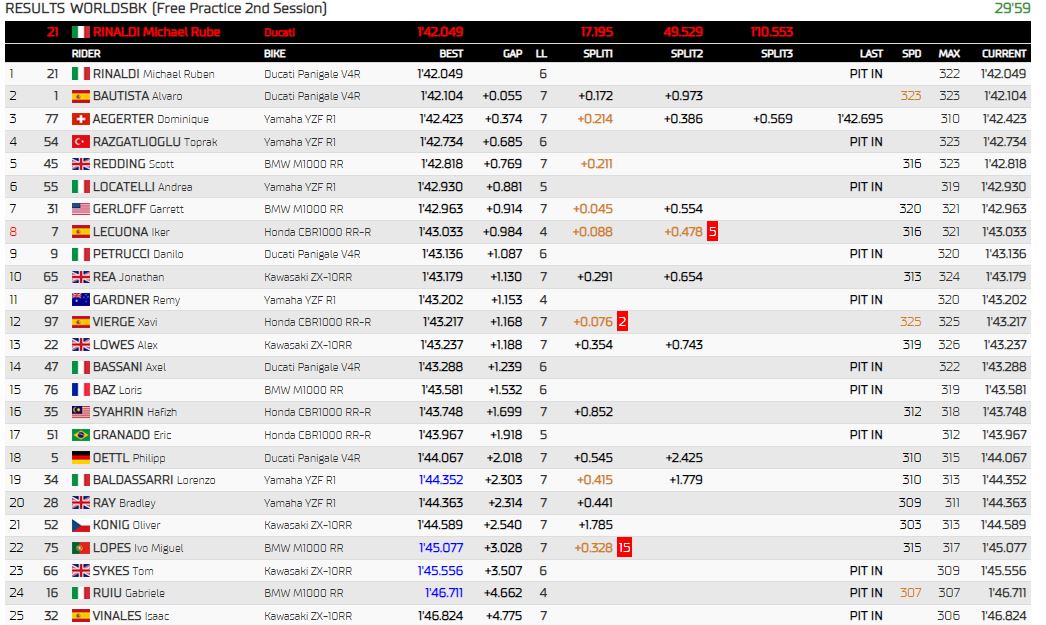The image size is (1046, 625).
Task: Click the Italian flag beside BASSANI Axel
Action: pos(81,367)
